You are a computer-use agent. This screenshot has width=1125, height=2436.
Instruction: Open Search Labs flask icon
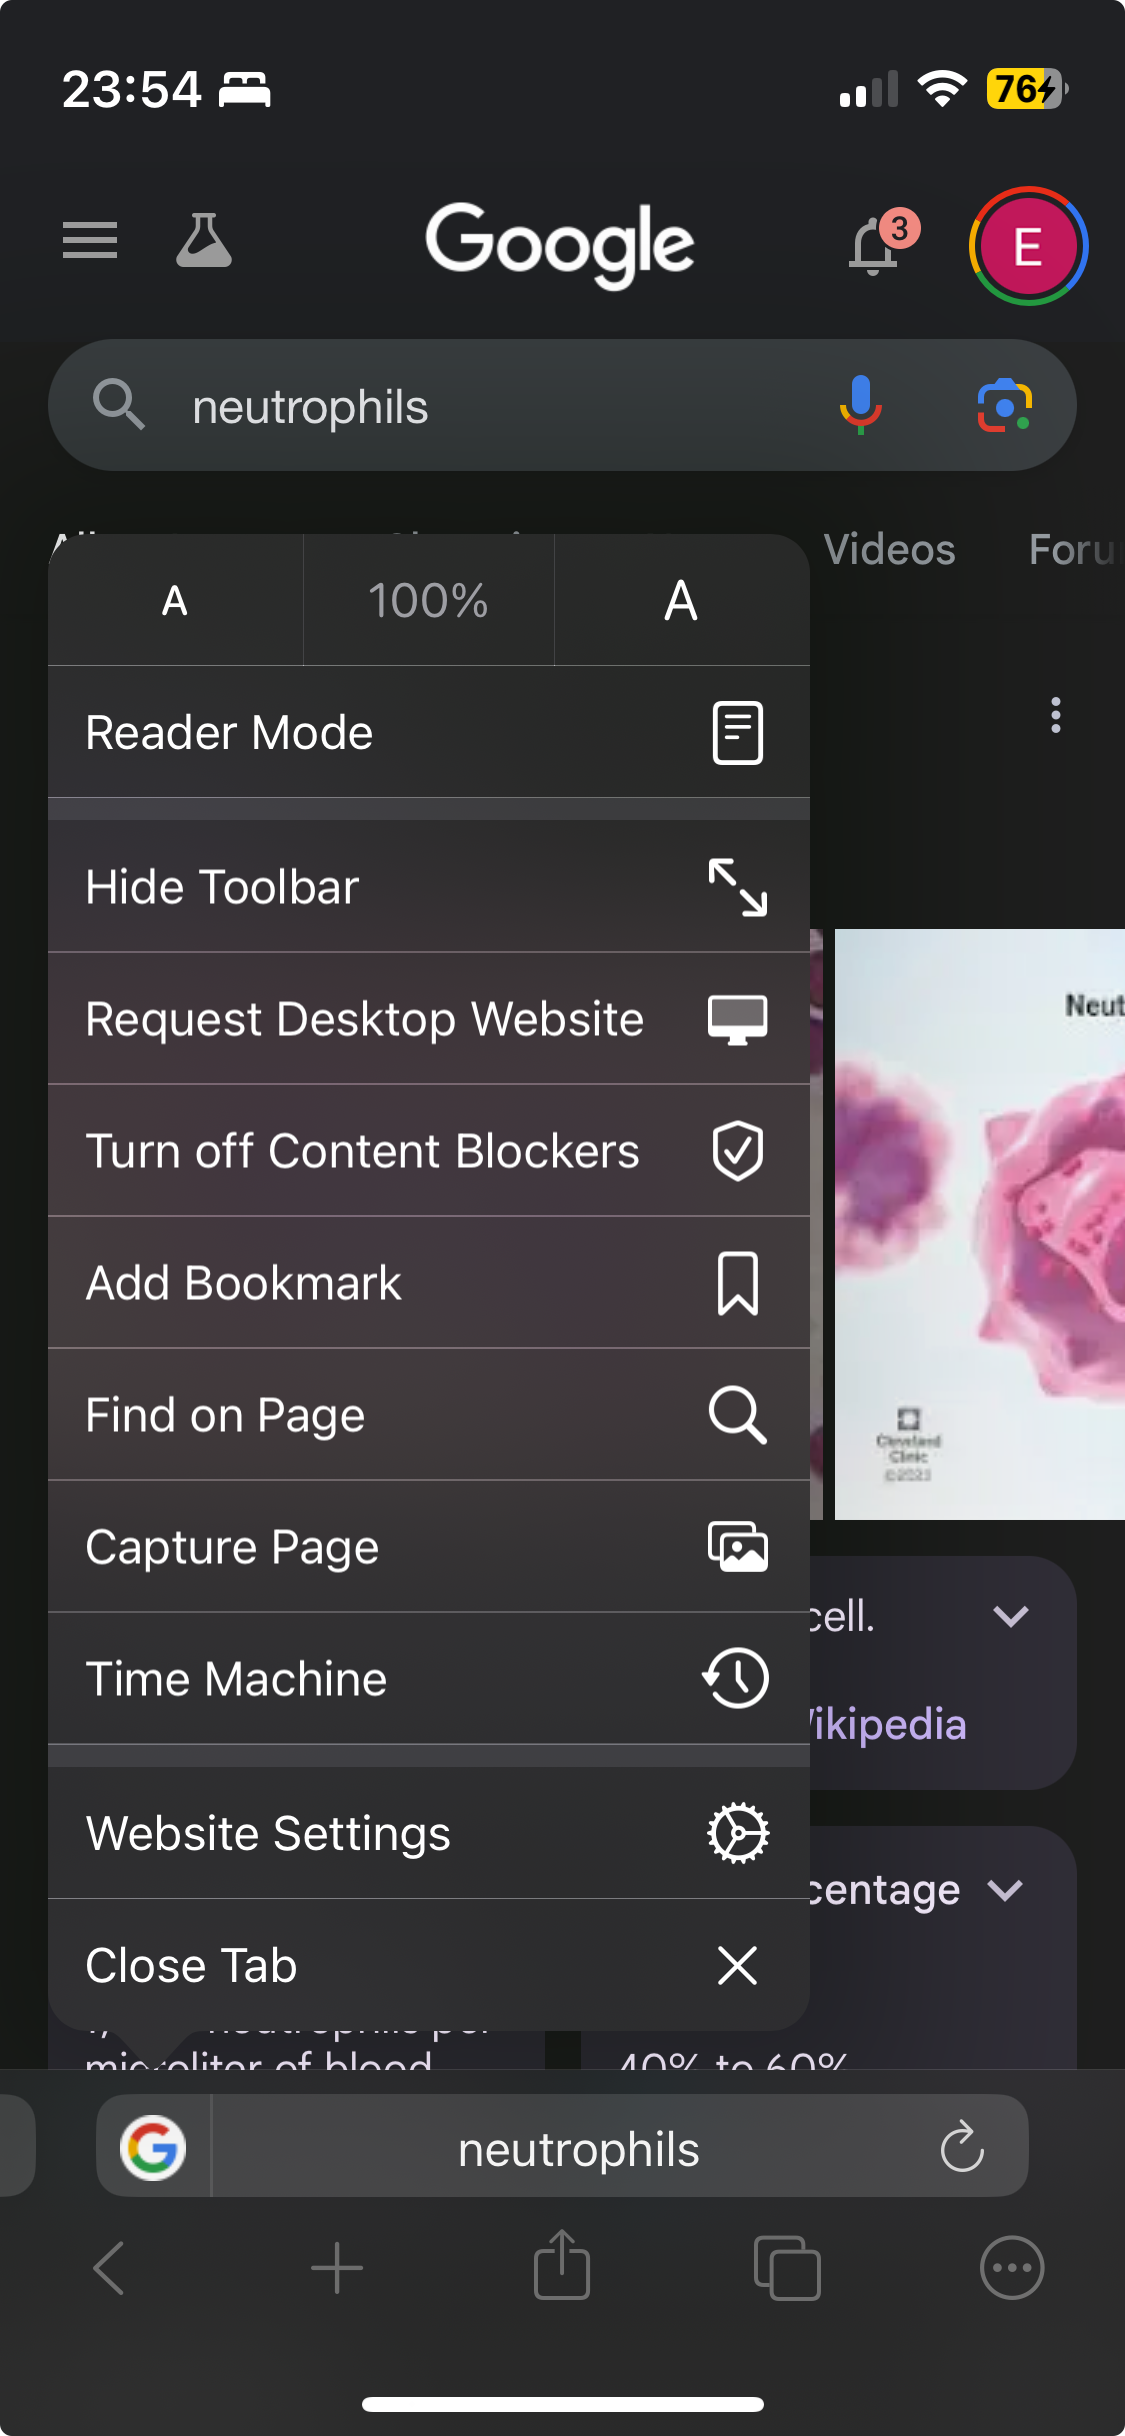tap(204, 241)
